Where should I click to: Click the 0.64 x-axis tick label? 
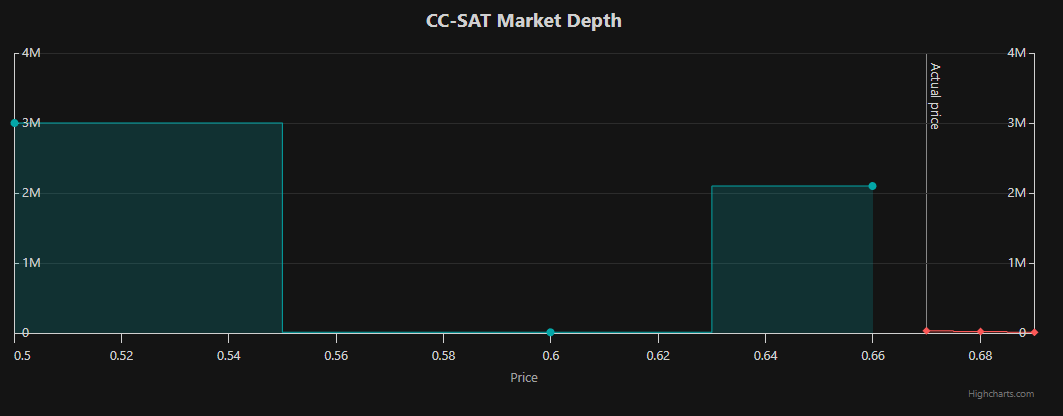tap(765, 355)
